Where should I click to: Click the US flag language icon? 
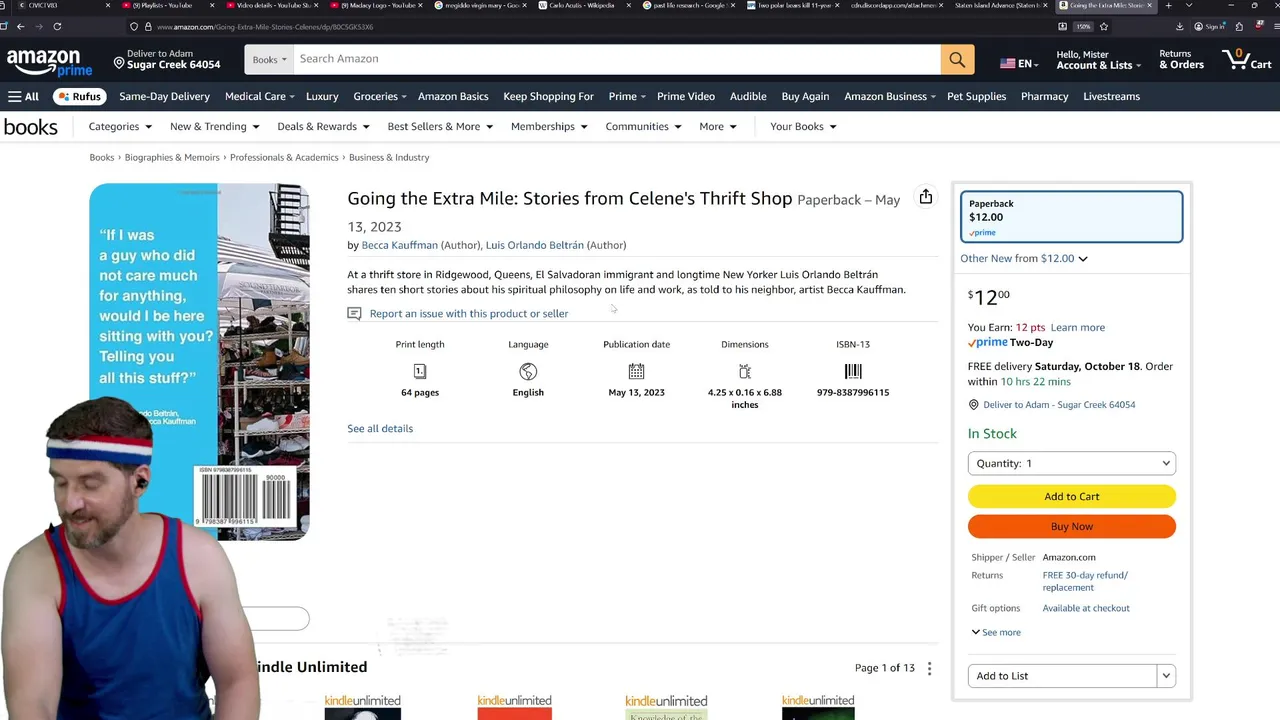tap(1008, 63)
